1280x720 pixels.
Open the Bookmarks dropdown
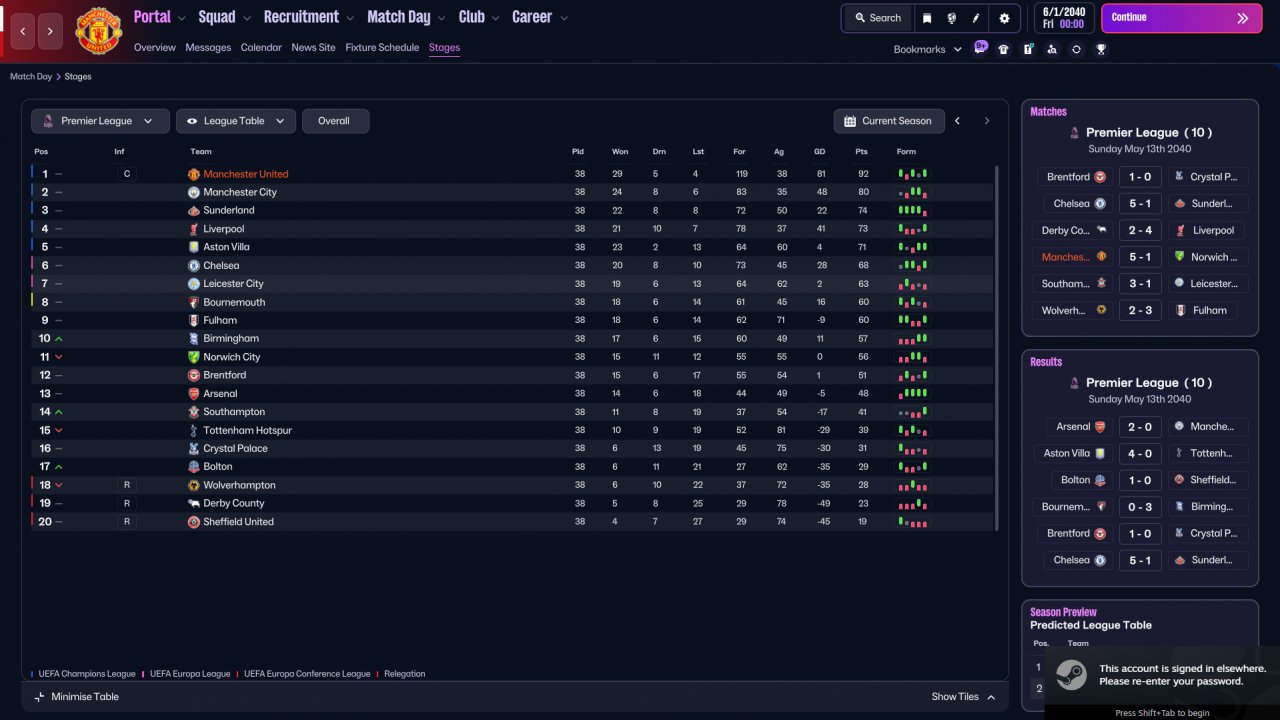(x=927, y=49)
